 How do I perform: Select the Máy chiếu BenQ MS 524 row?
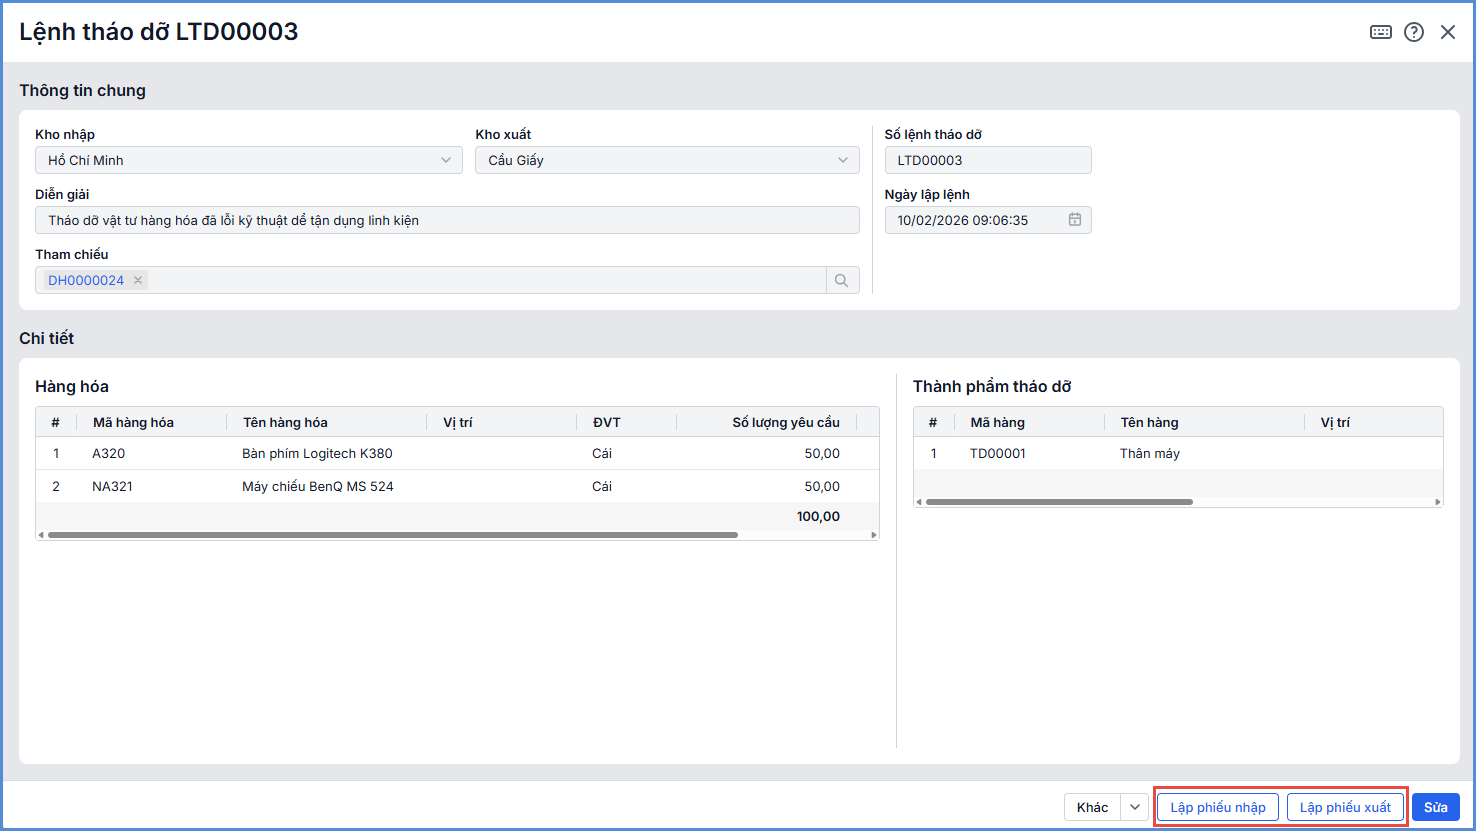coord(317,487)
